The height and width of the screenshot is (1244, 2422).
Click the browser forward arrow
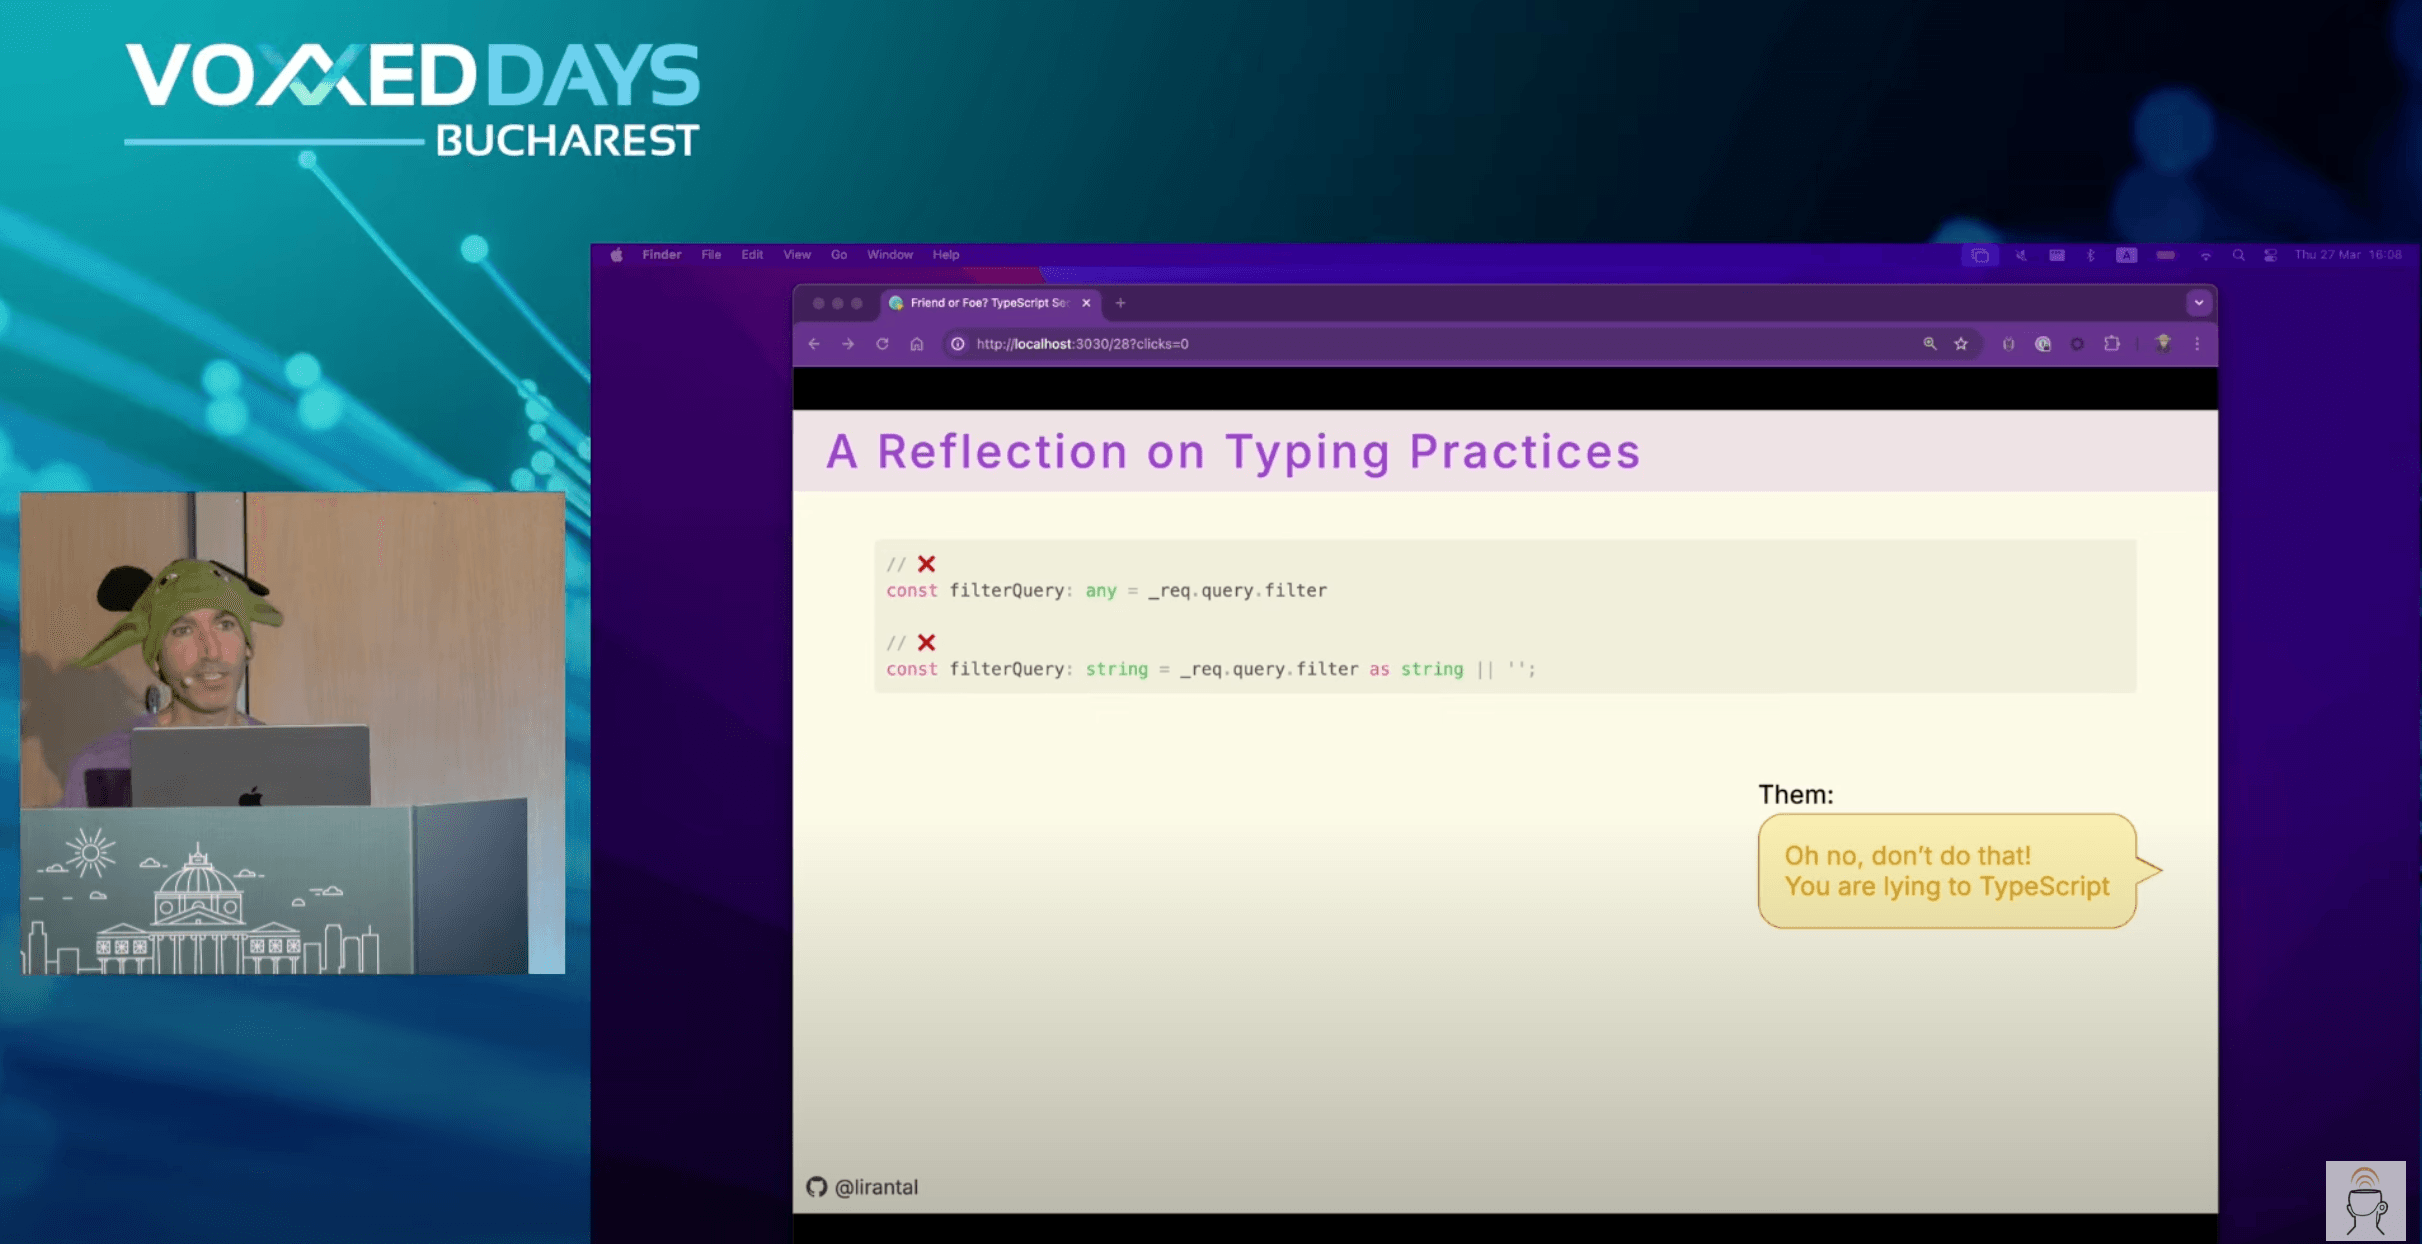click(x=848, y=344)
